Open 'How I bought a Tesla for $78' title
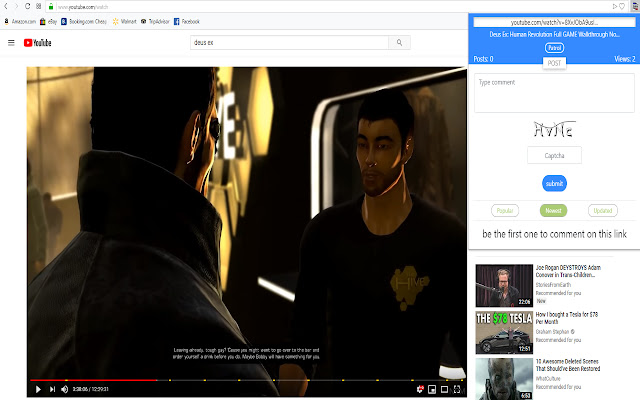The width and height of the screenshot is (640, 400). tap(567, 318)
